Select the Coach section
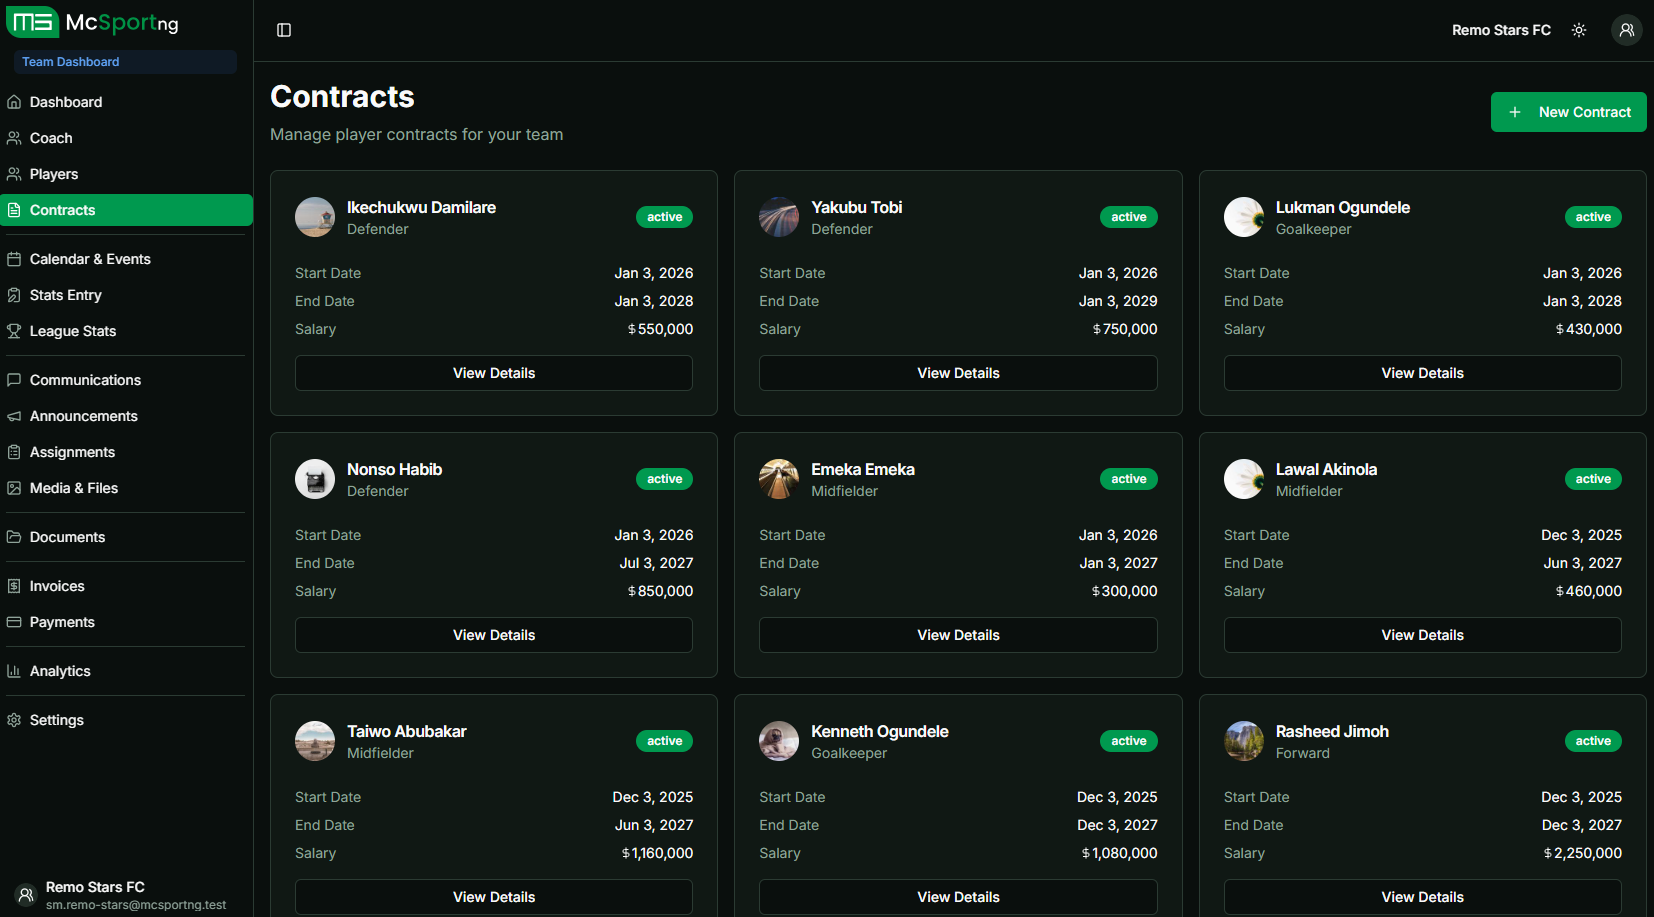Image resolution: width=1654 pixels, height=917 pixels. [52, 137]
